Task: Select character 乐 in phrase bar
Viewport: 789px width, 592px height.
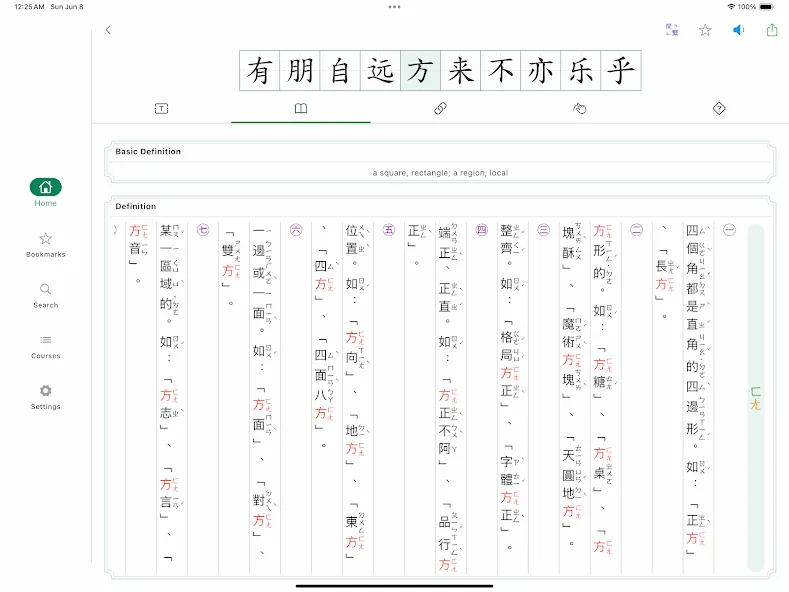Action: click(581, 70)
